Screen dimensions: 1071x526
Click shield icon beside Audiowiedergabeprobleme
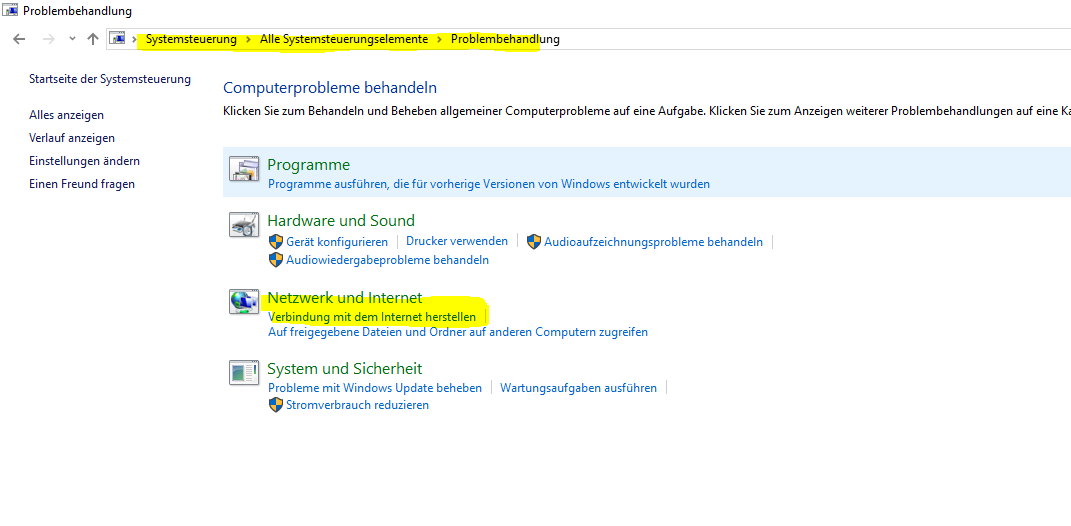point(275,260)
